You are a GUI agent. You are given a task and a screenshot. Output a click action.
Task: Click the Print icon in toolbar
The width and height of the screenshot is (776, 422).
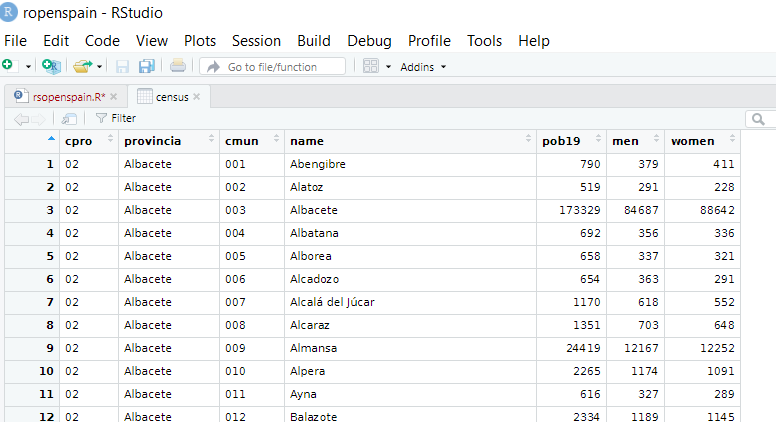click(177, 66)
